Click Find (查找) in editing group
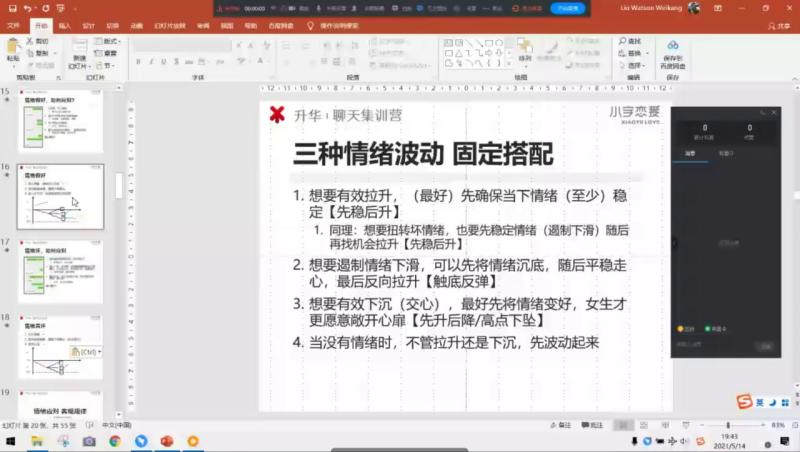Image resolution: width=800 pixels, height=452 pixels. click(x=630, y=41)
